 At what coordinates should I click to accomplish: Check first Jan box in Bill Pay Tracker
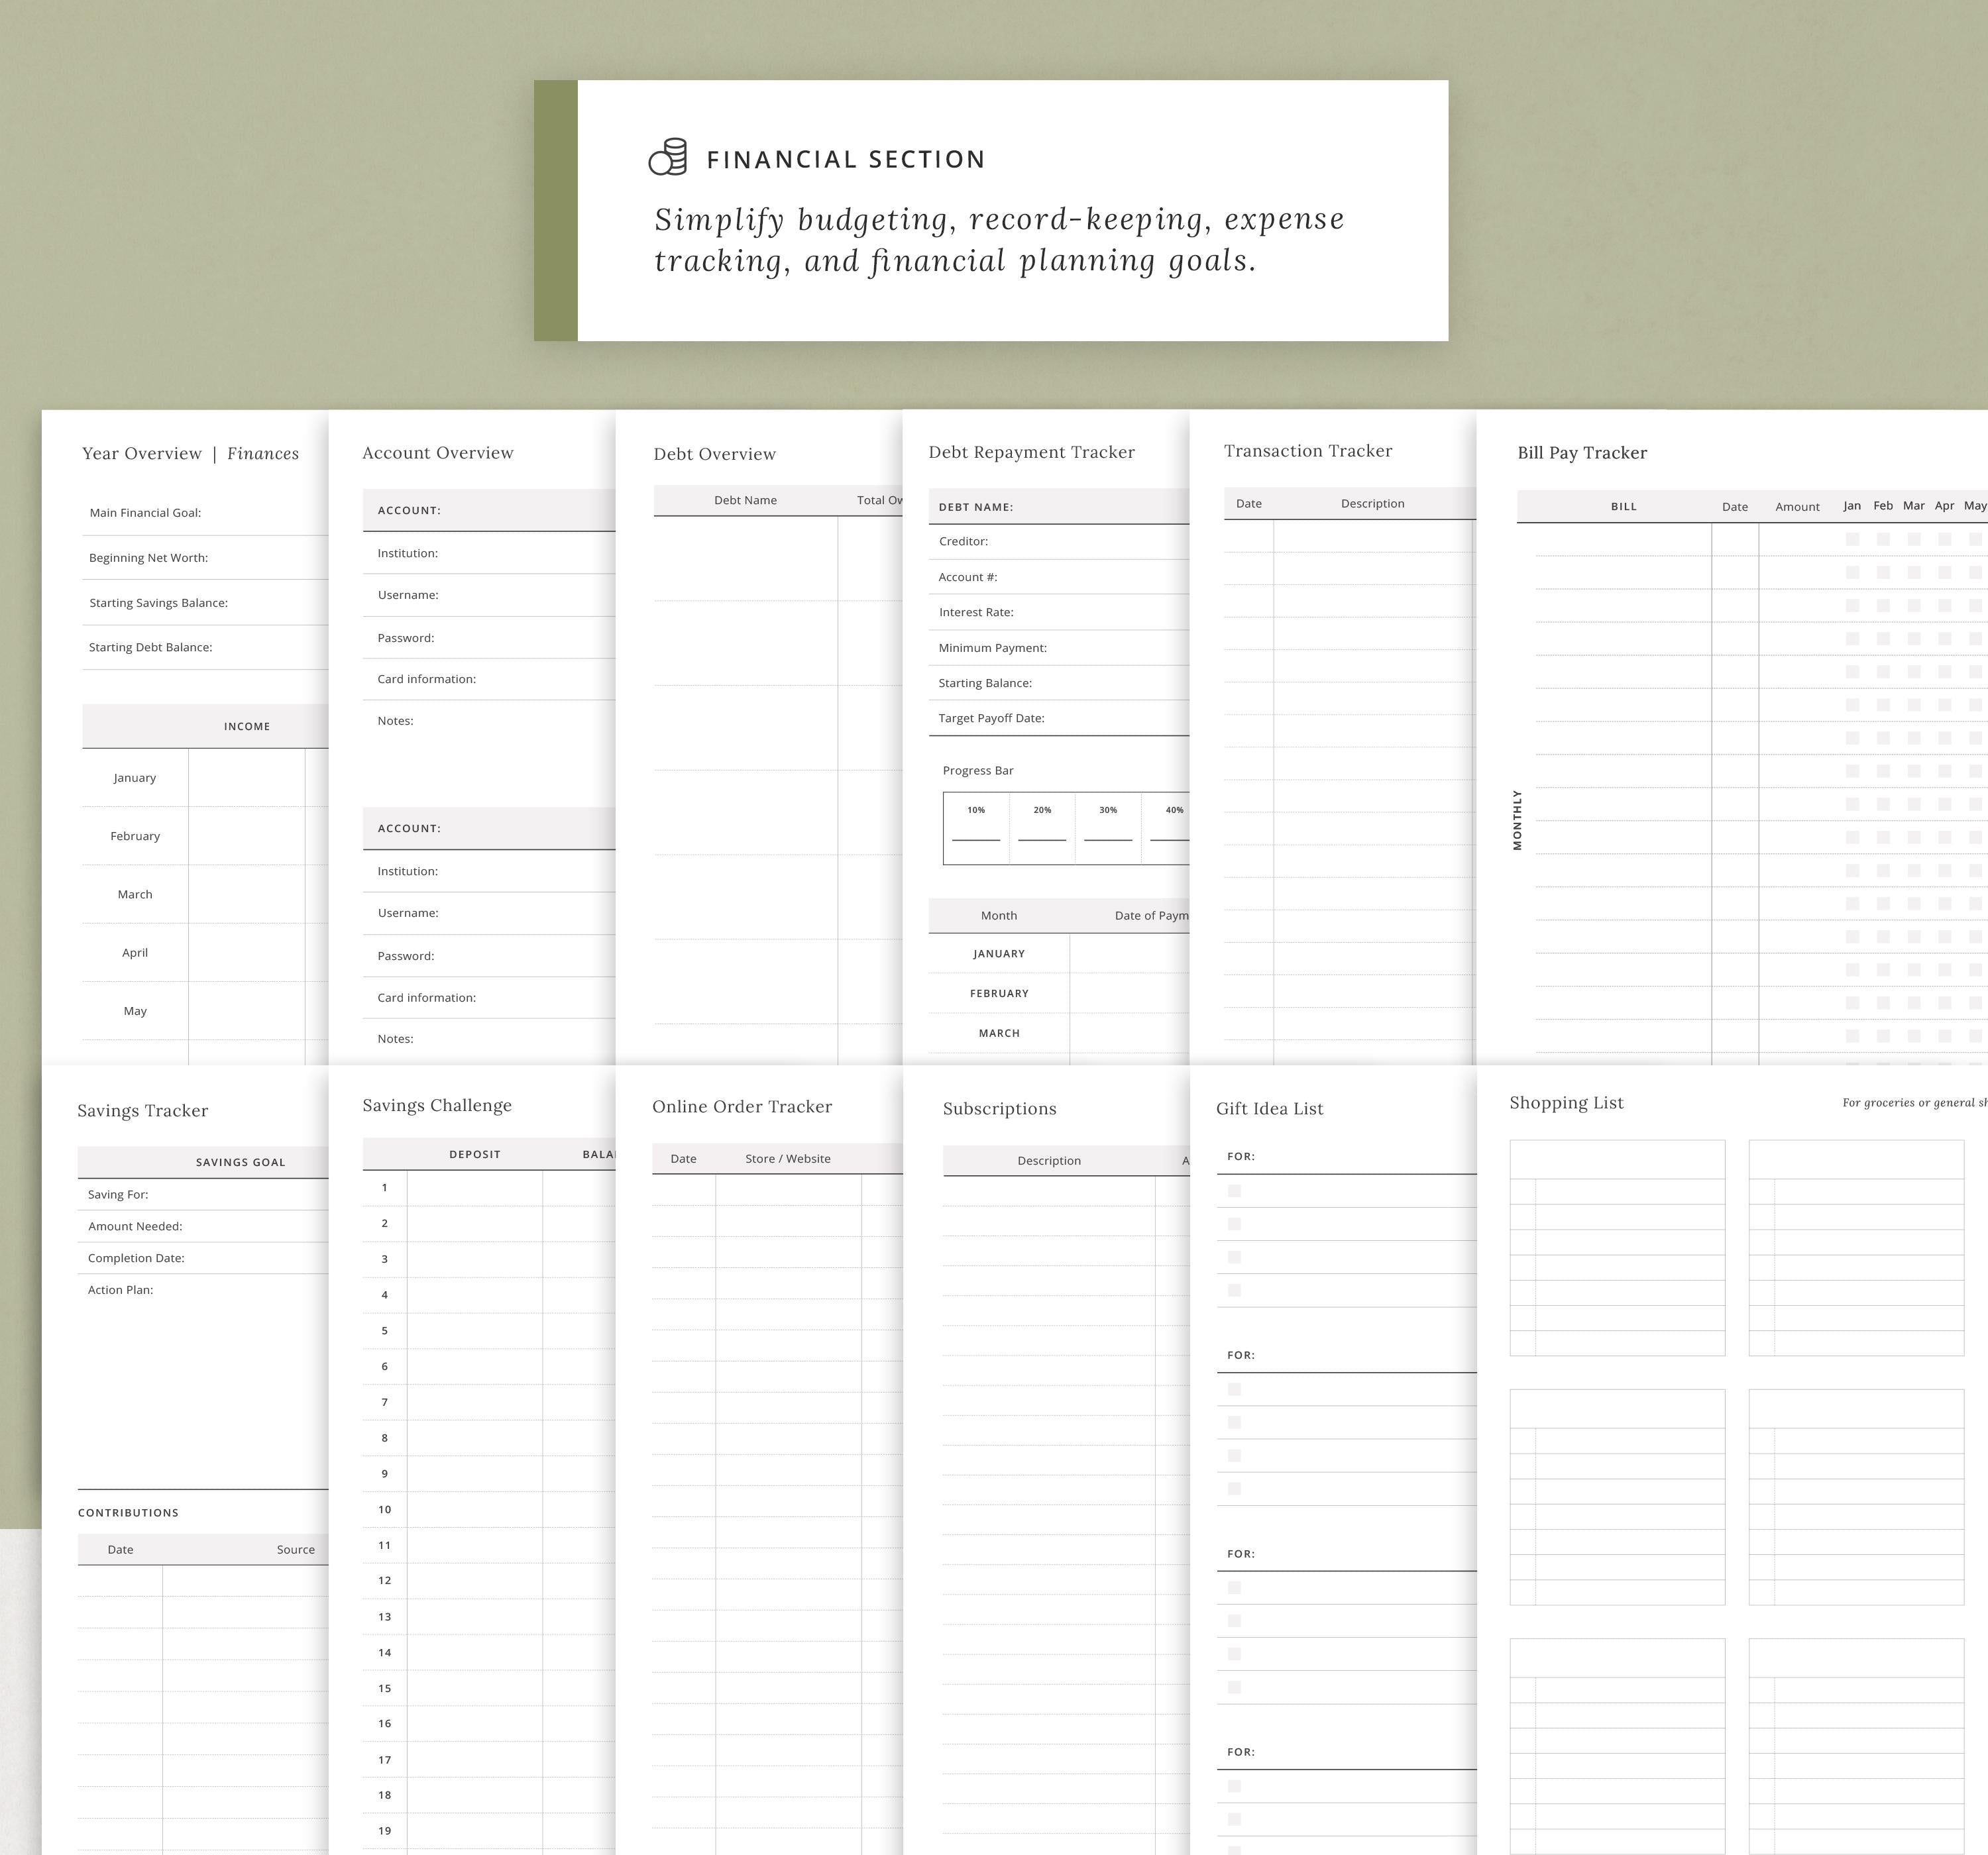click(x=1852, y=539)
